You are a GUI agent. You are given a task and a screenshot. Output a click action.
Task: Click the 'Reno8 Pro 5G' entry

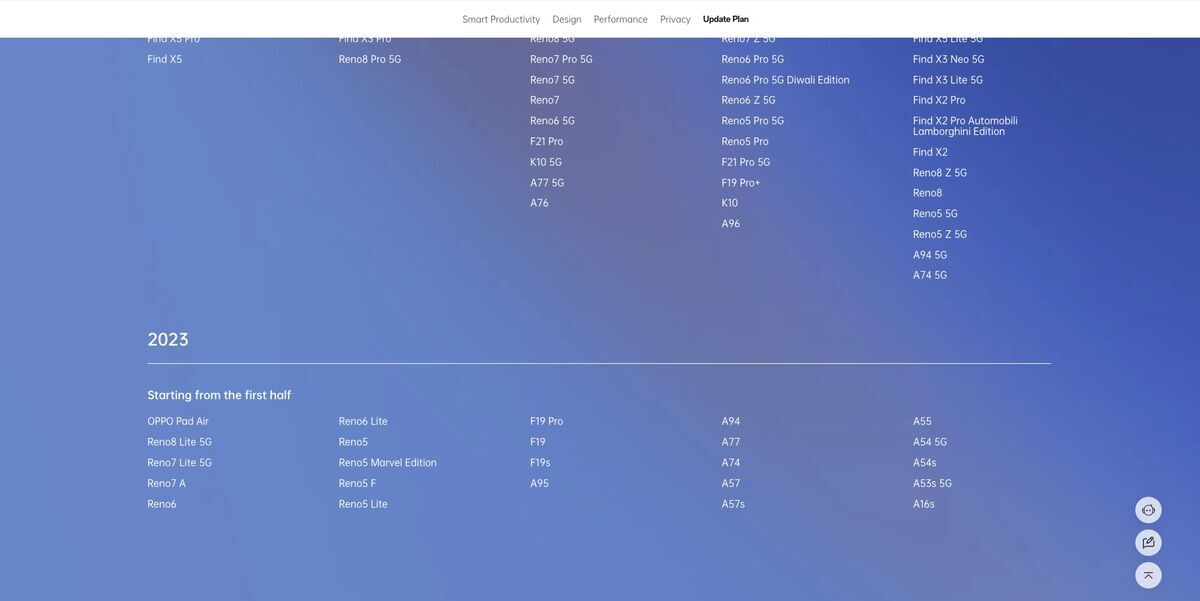370,59
